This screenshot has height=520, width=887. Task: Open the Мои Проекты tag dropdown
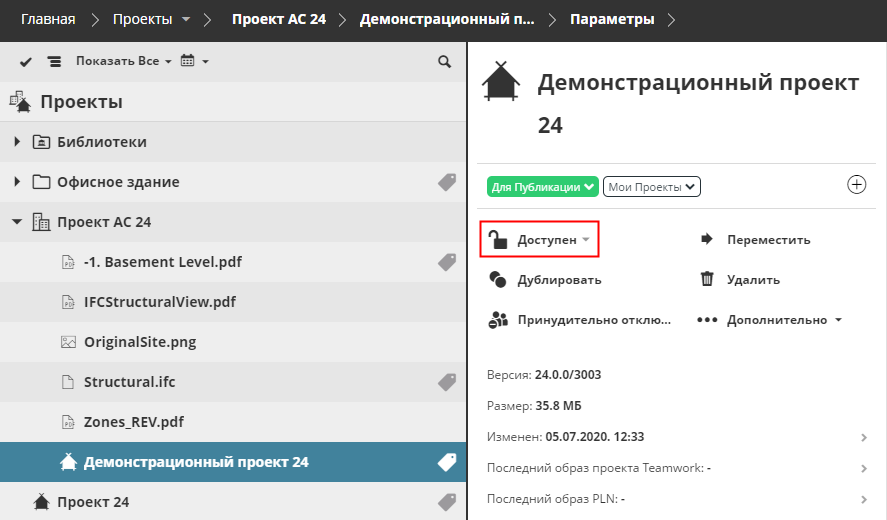pos(652,187)
